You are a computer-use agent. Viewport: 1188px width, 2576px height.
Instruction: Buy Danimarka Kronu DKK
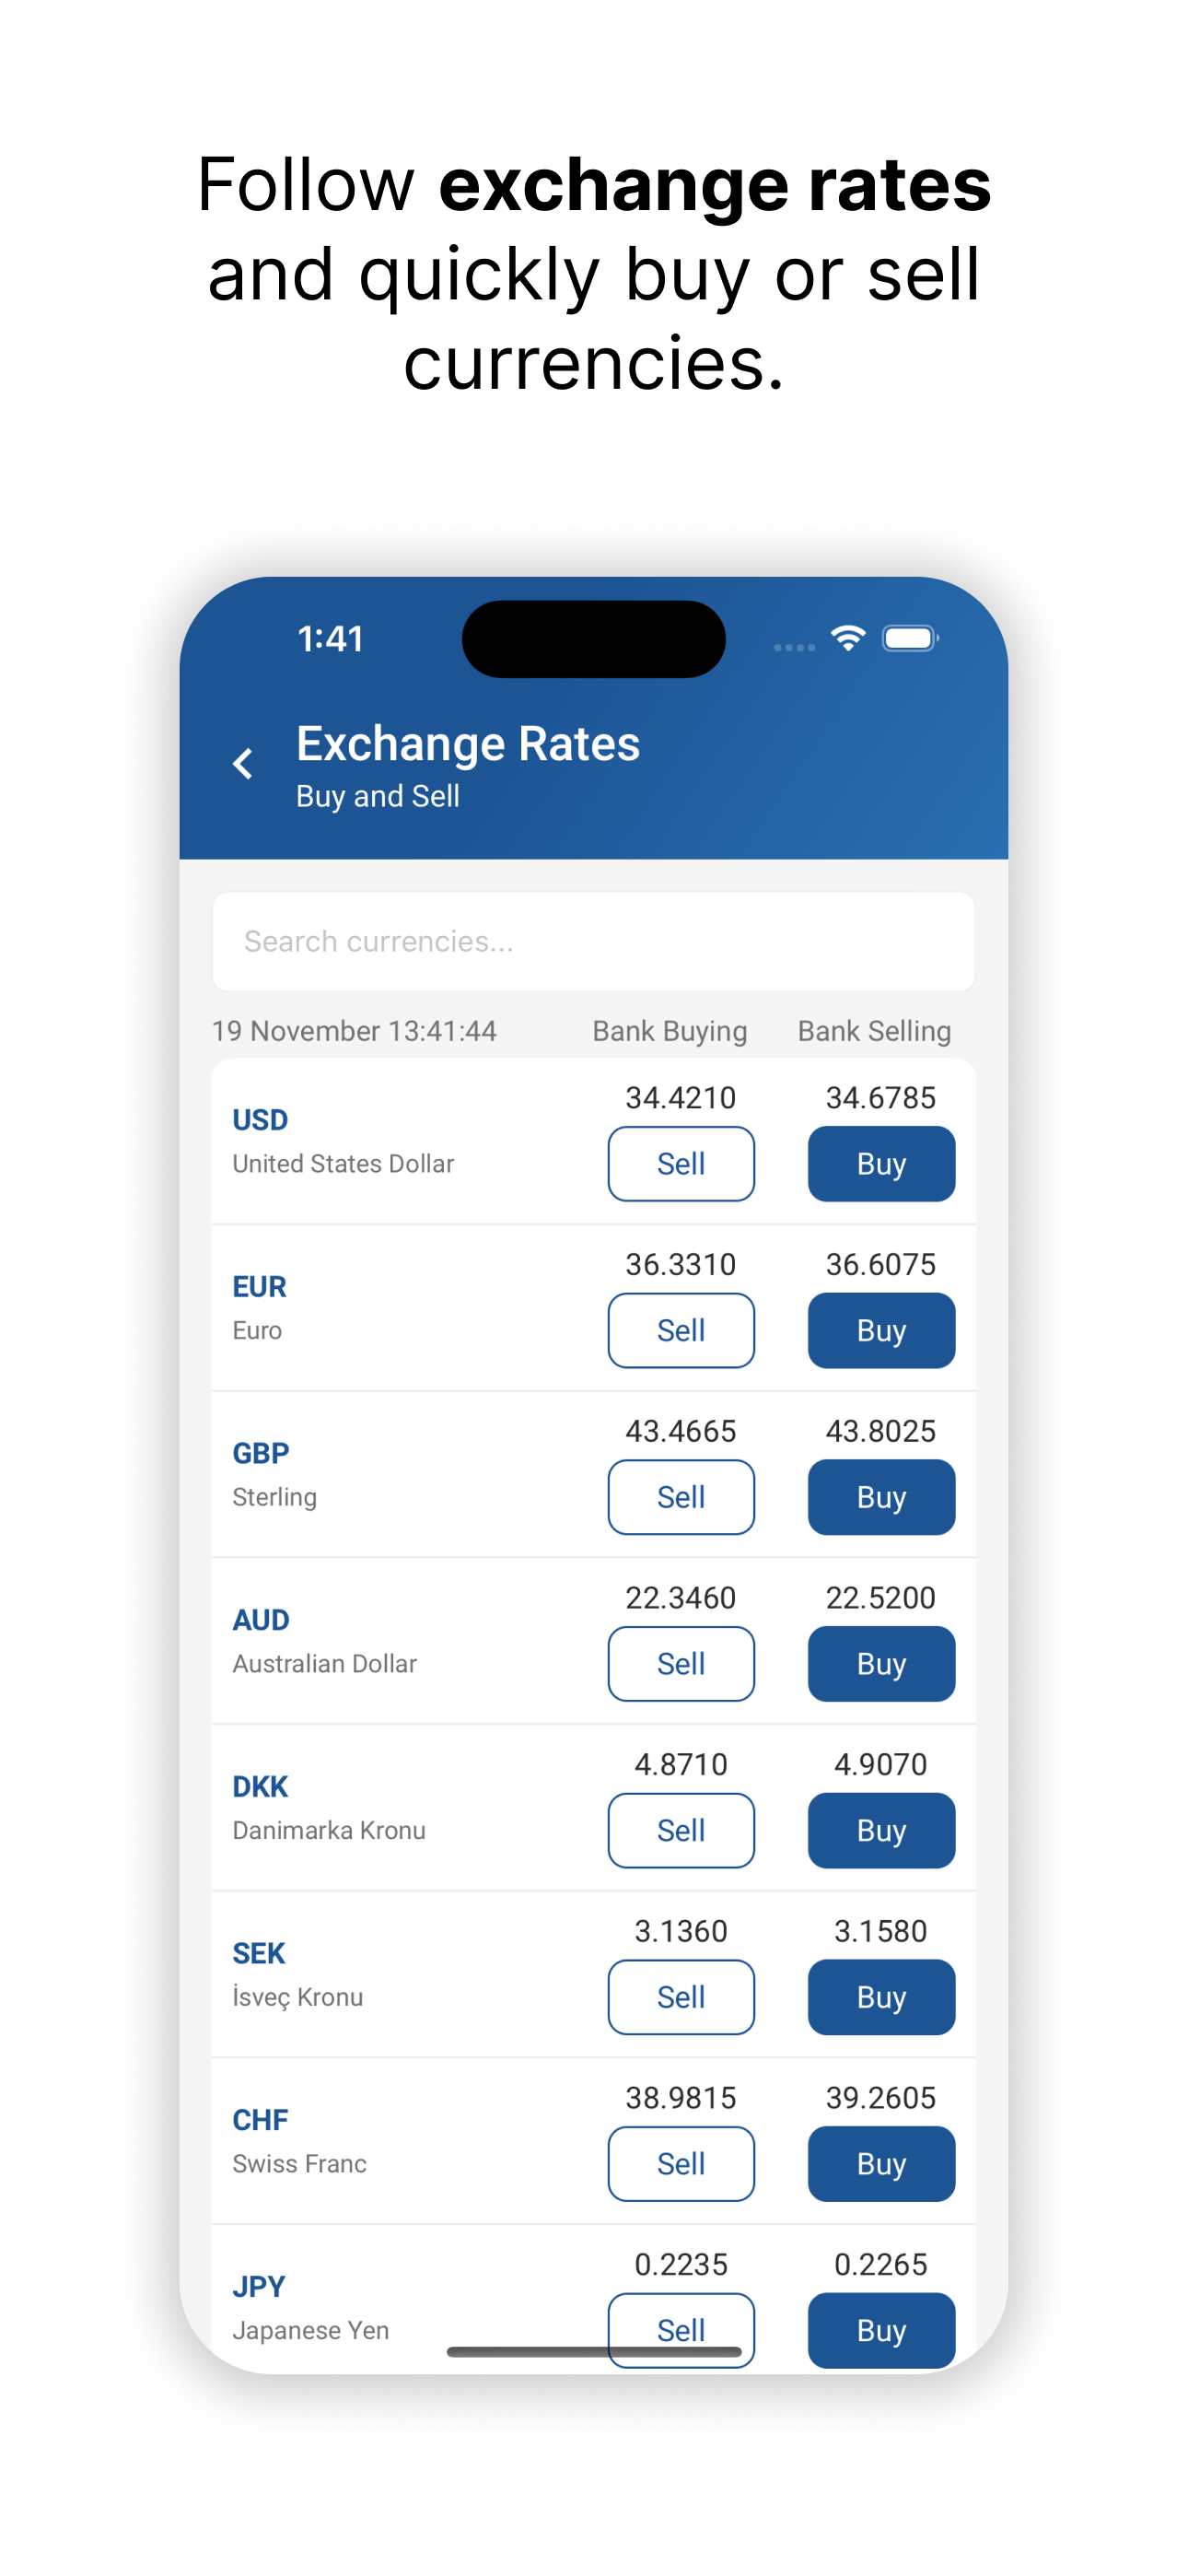point(881,1830)
